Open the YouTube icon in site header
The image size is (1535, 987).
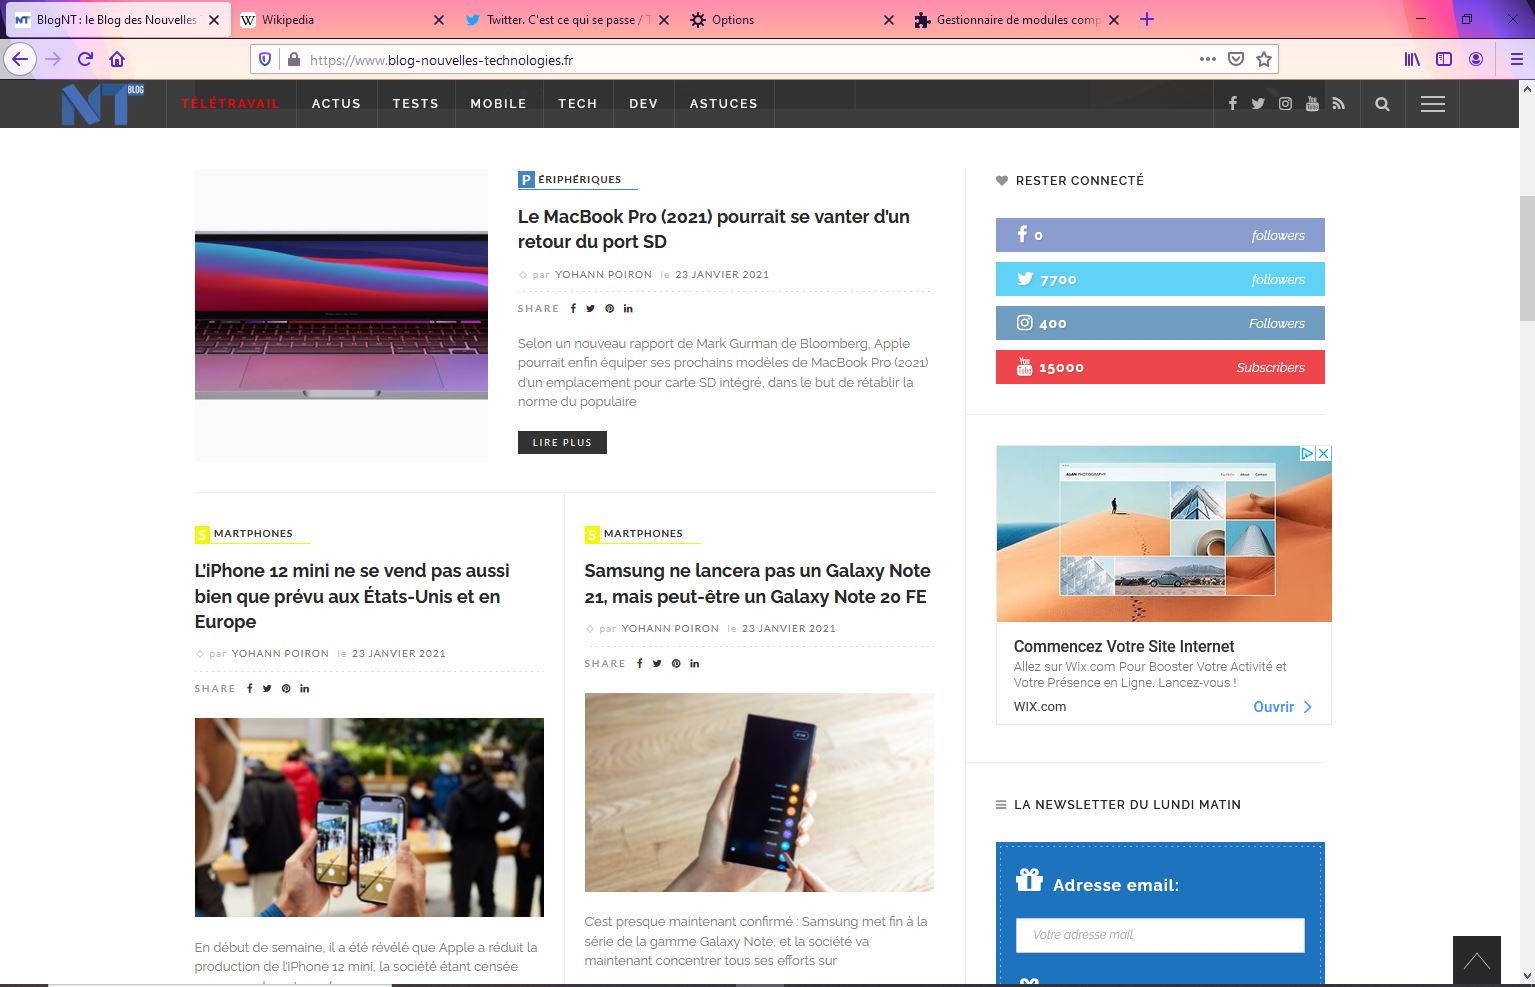pyautogui.click(x=1312, y=104)
